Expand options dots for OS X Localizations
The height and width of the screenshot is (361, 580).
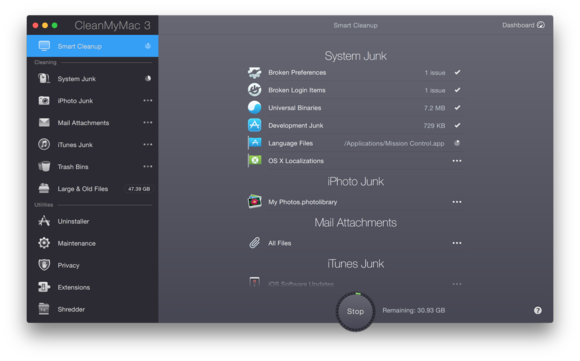pyautogui.click(x=457, y=161)
